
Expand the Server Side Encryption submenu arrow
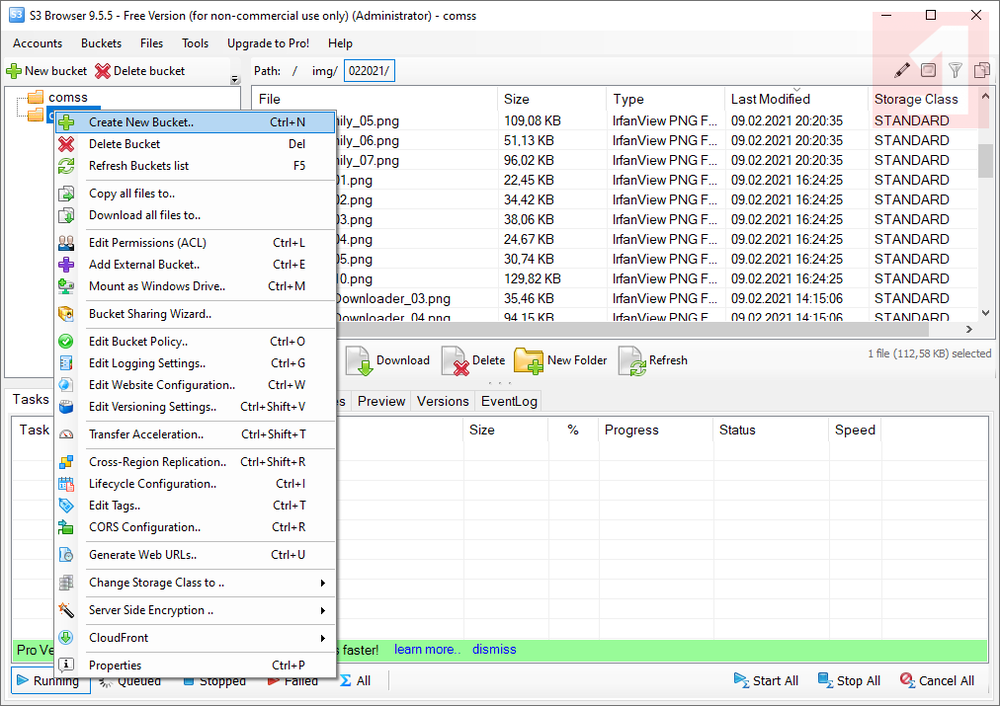pos(323,610)
